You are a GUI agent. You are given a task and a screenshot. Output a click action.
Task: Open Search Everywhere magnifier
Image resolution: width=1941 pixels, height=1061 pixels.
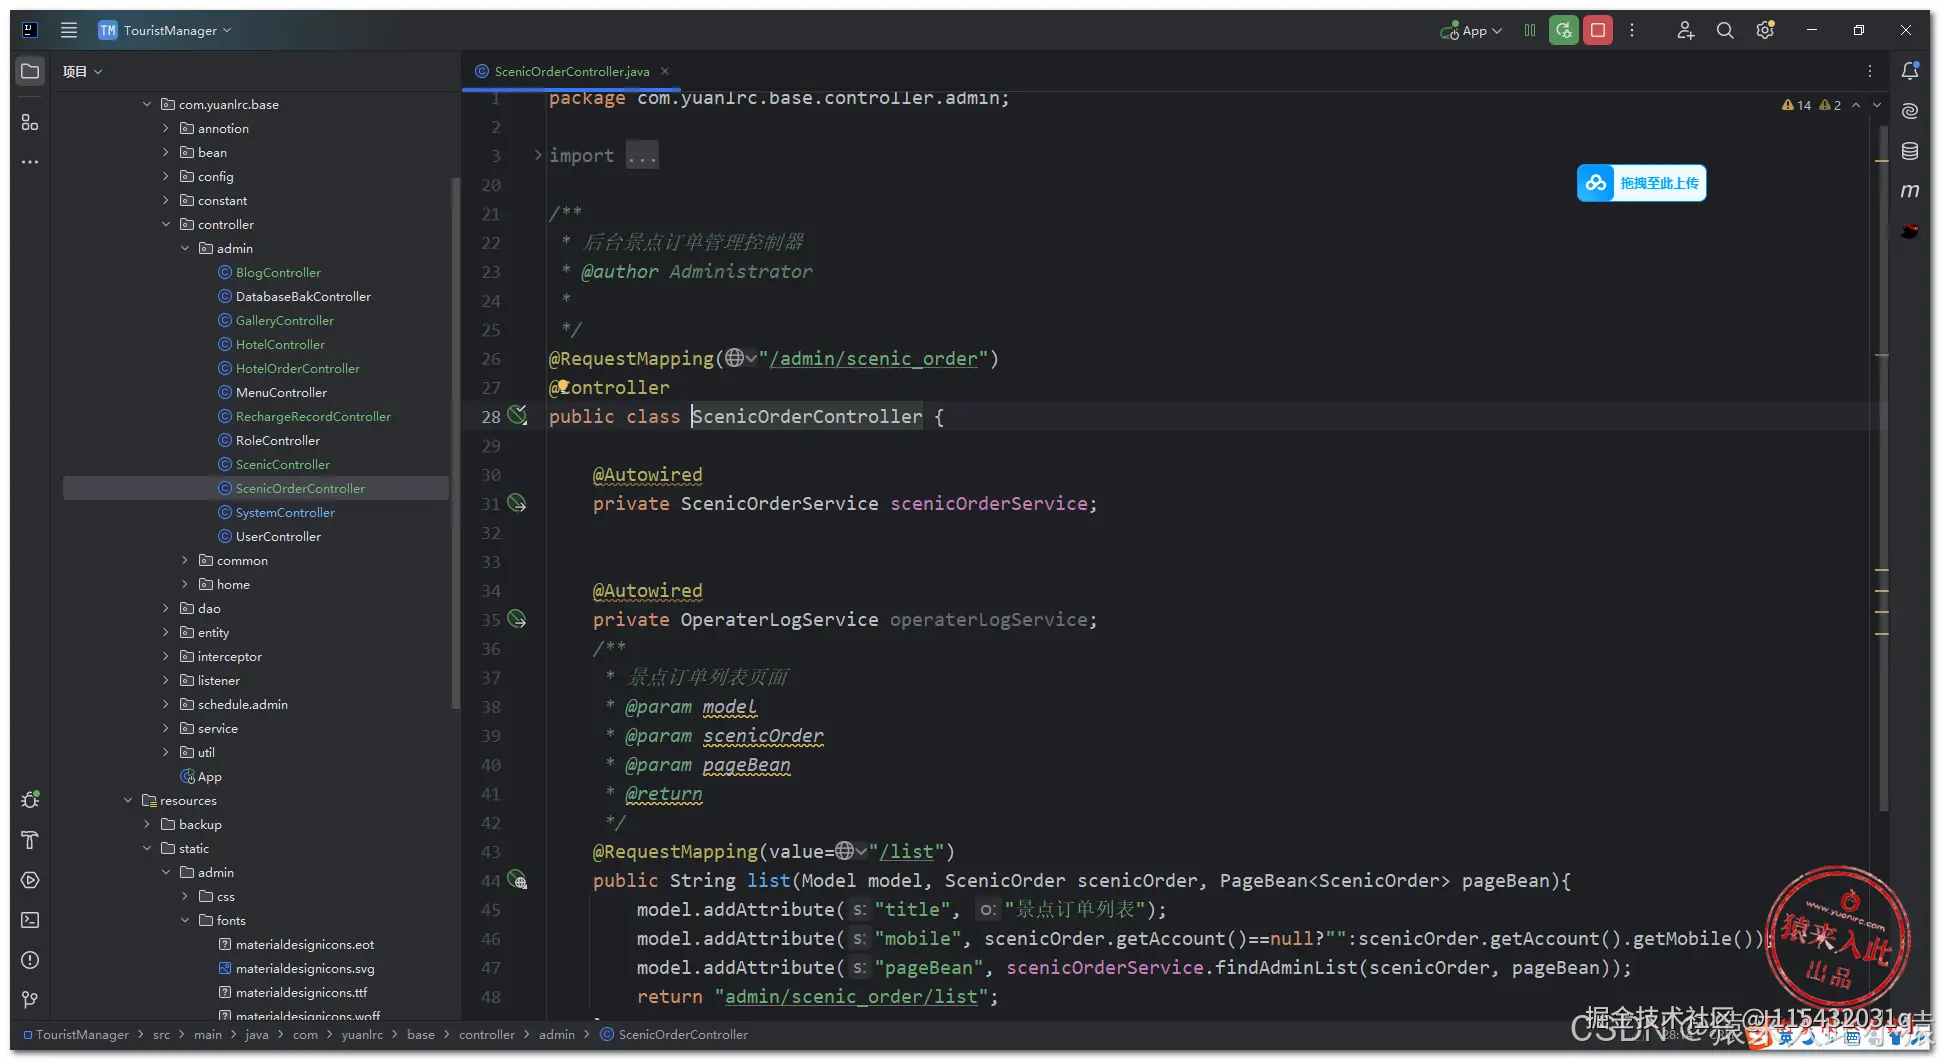tap(1725, 30)
